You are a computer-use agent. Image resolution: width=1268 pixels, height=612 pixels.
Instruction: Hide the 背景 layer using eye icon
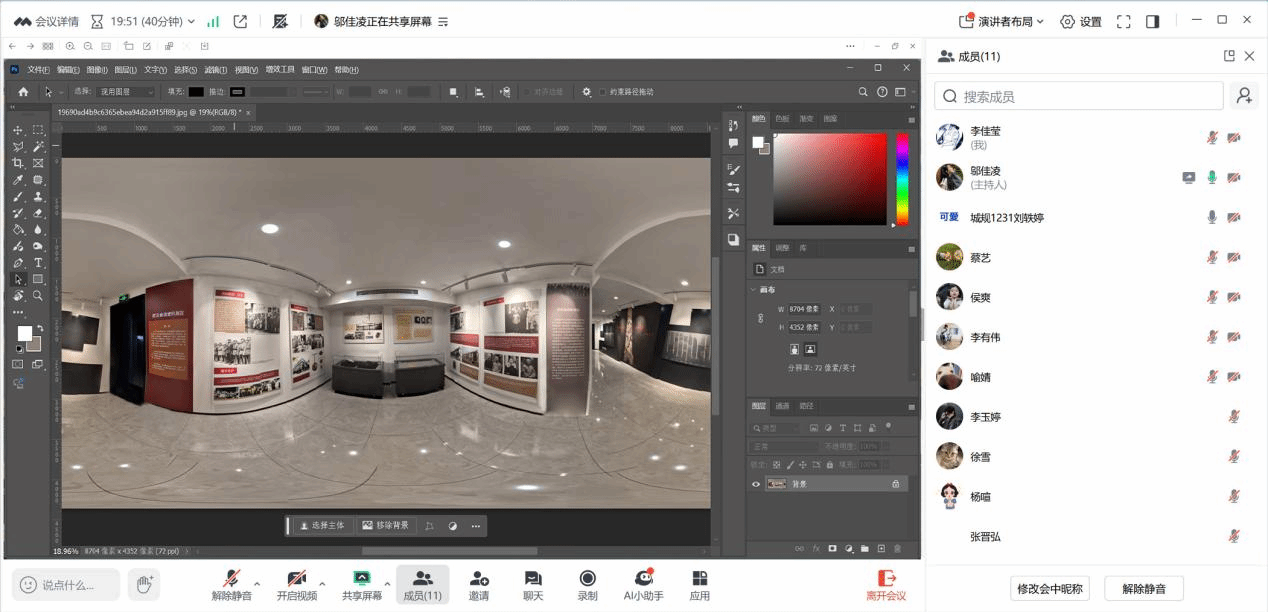click(756, 484)
